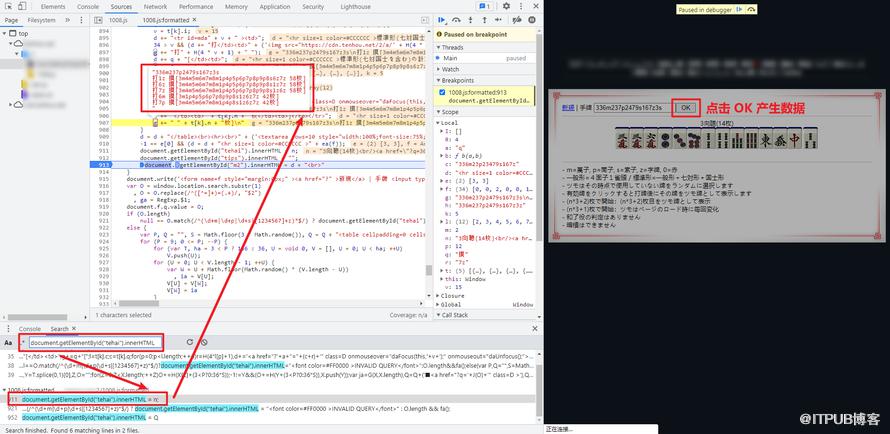The height and width of the screenshot is (434, 890).
Task: Step over next function call
Action: (x=456, y=20)
